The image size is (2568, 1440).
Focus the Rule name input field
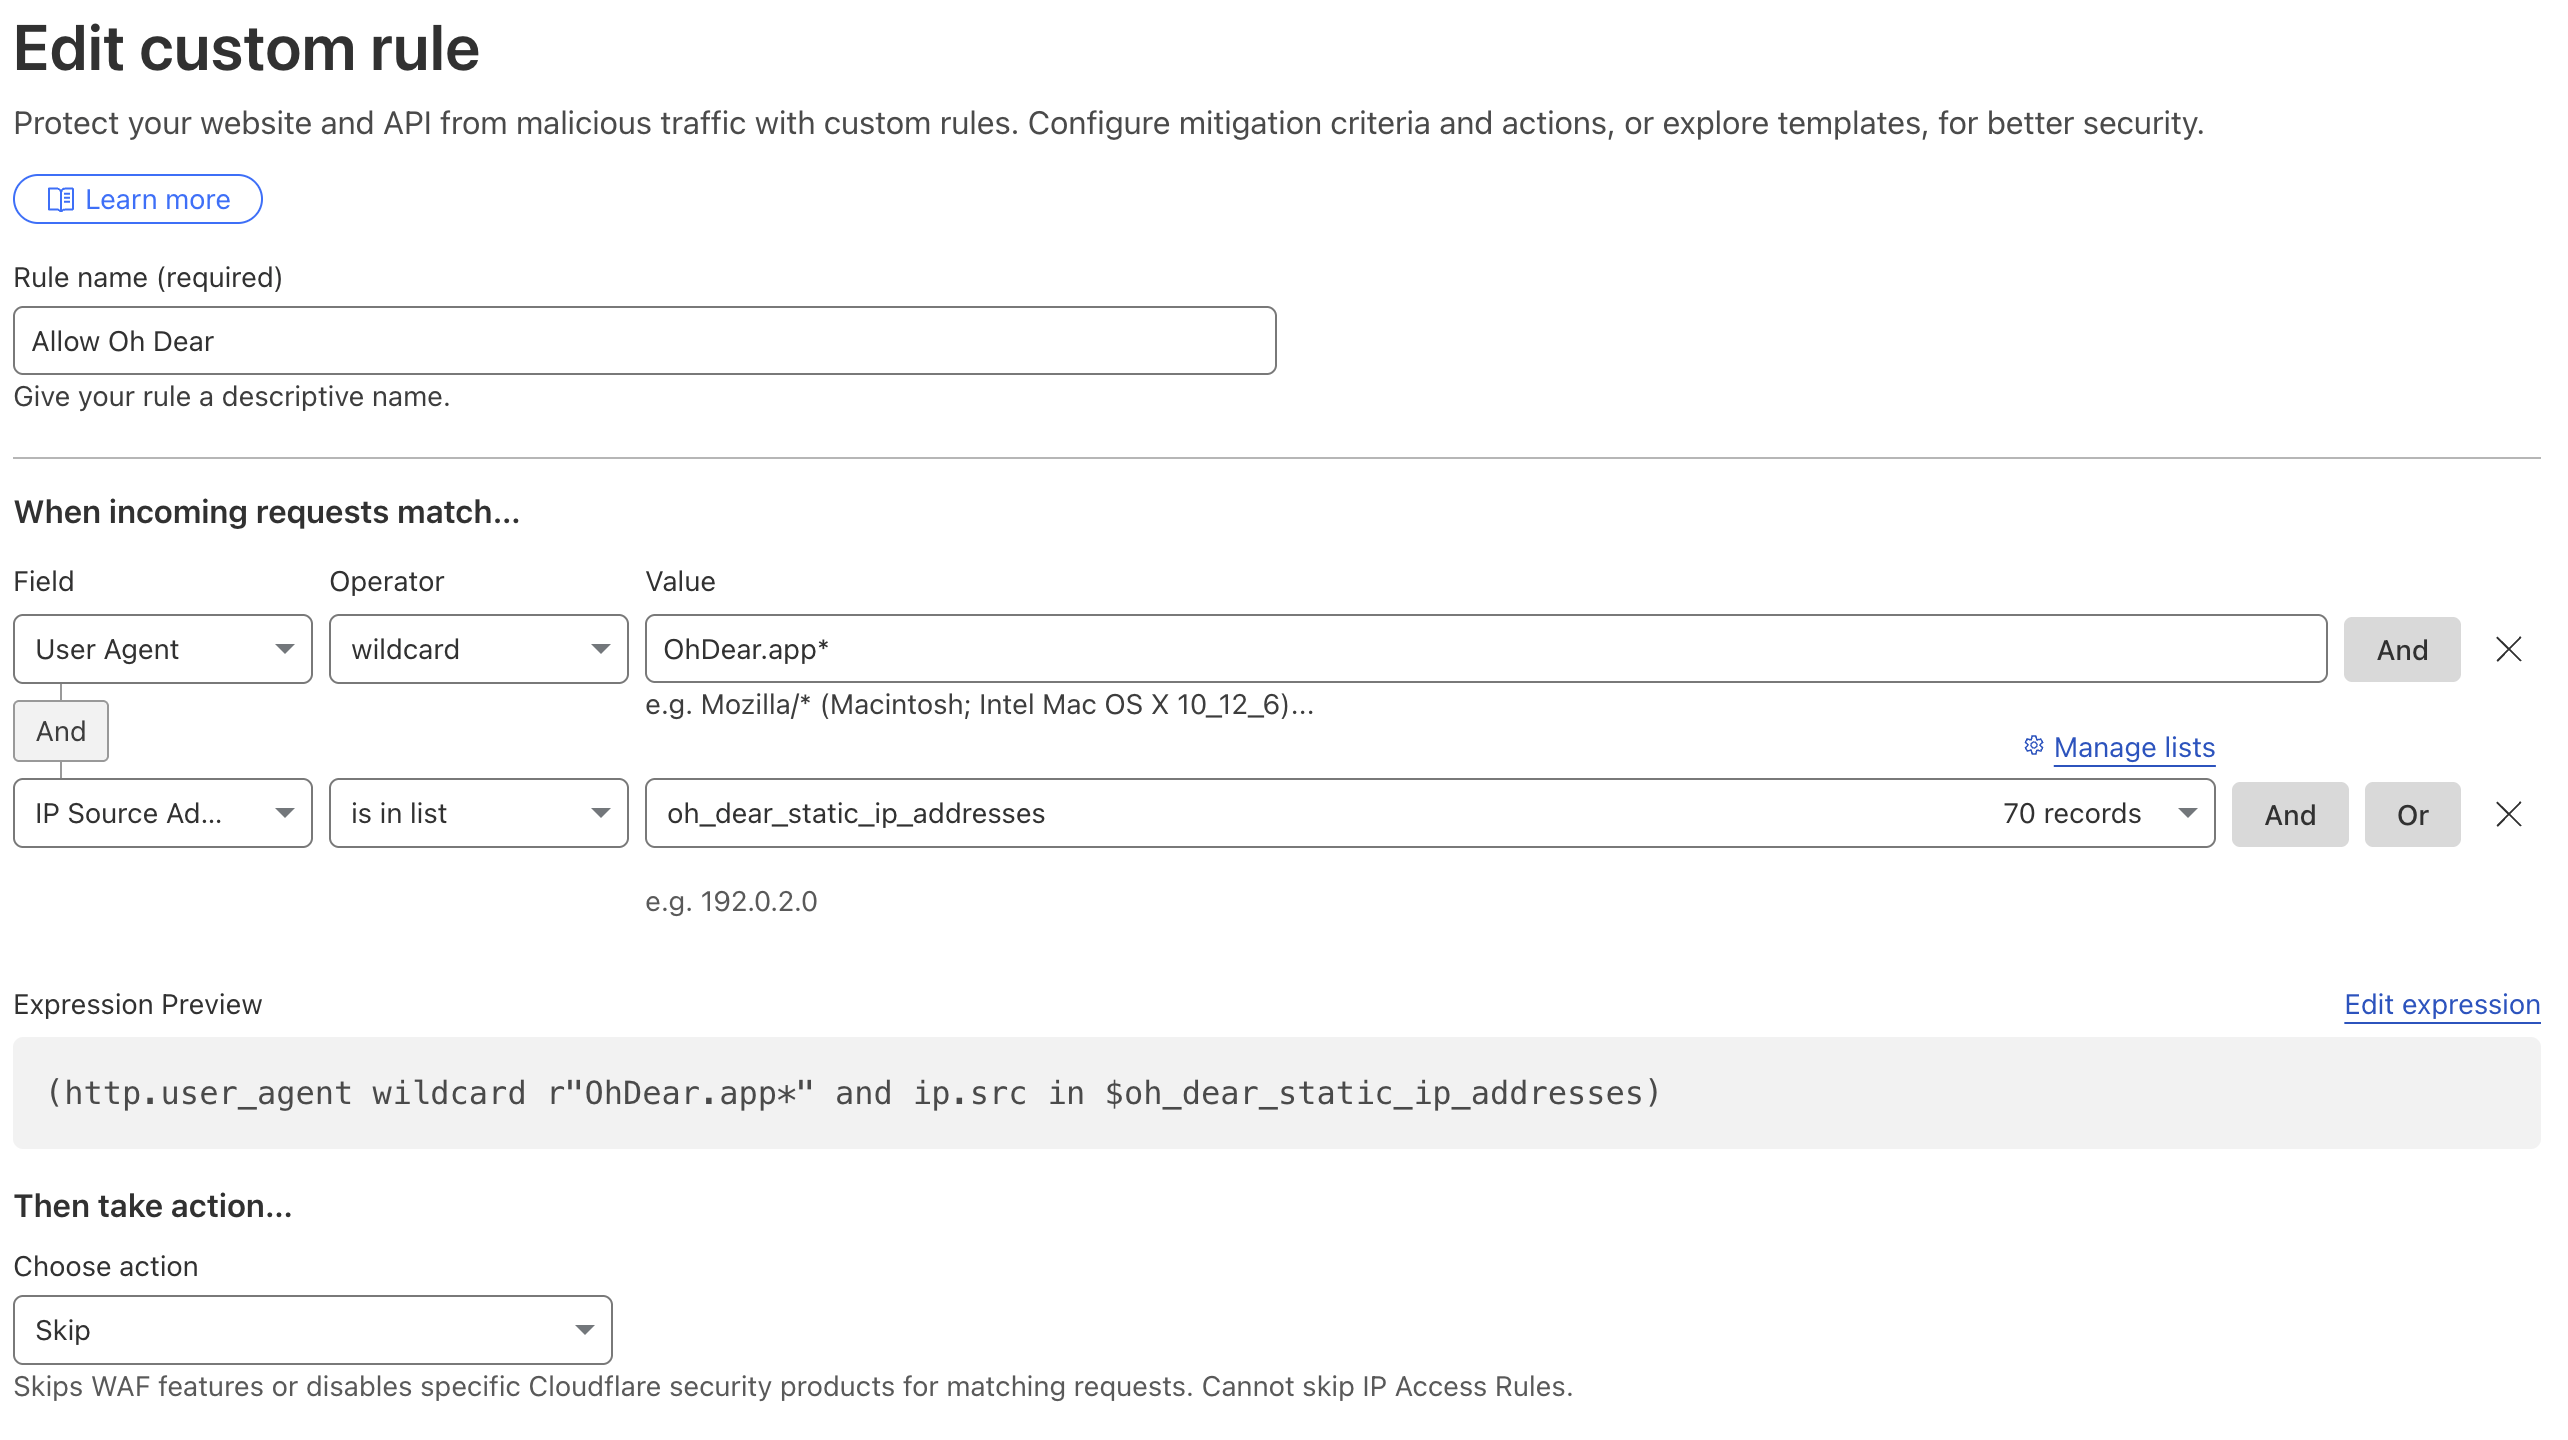click(x=644, y=341)
